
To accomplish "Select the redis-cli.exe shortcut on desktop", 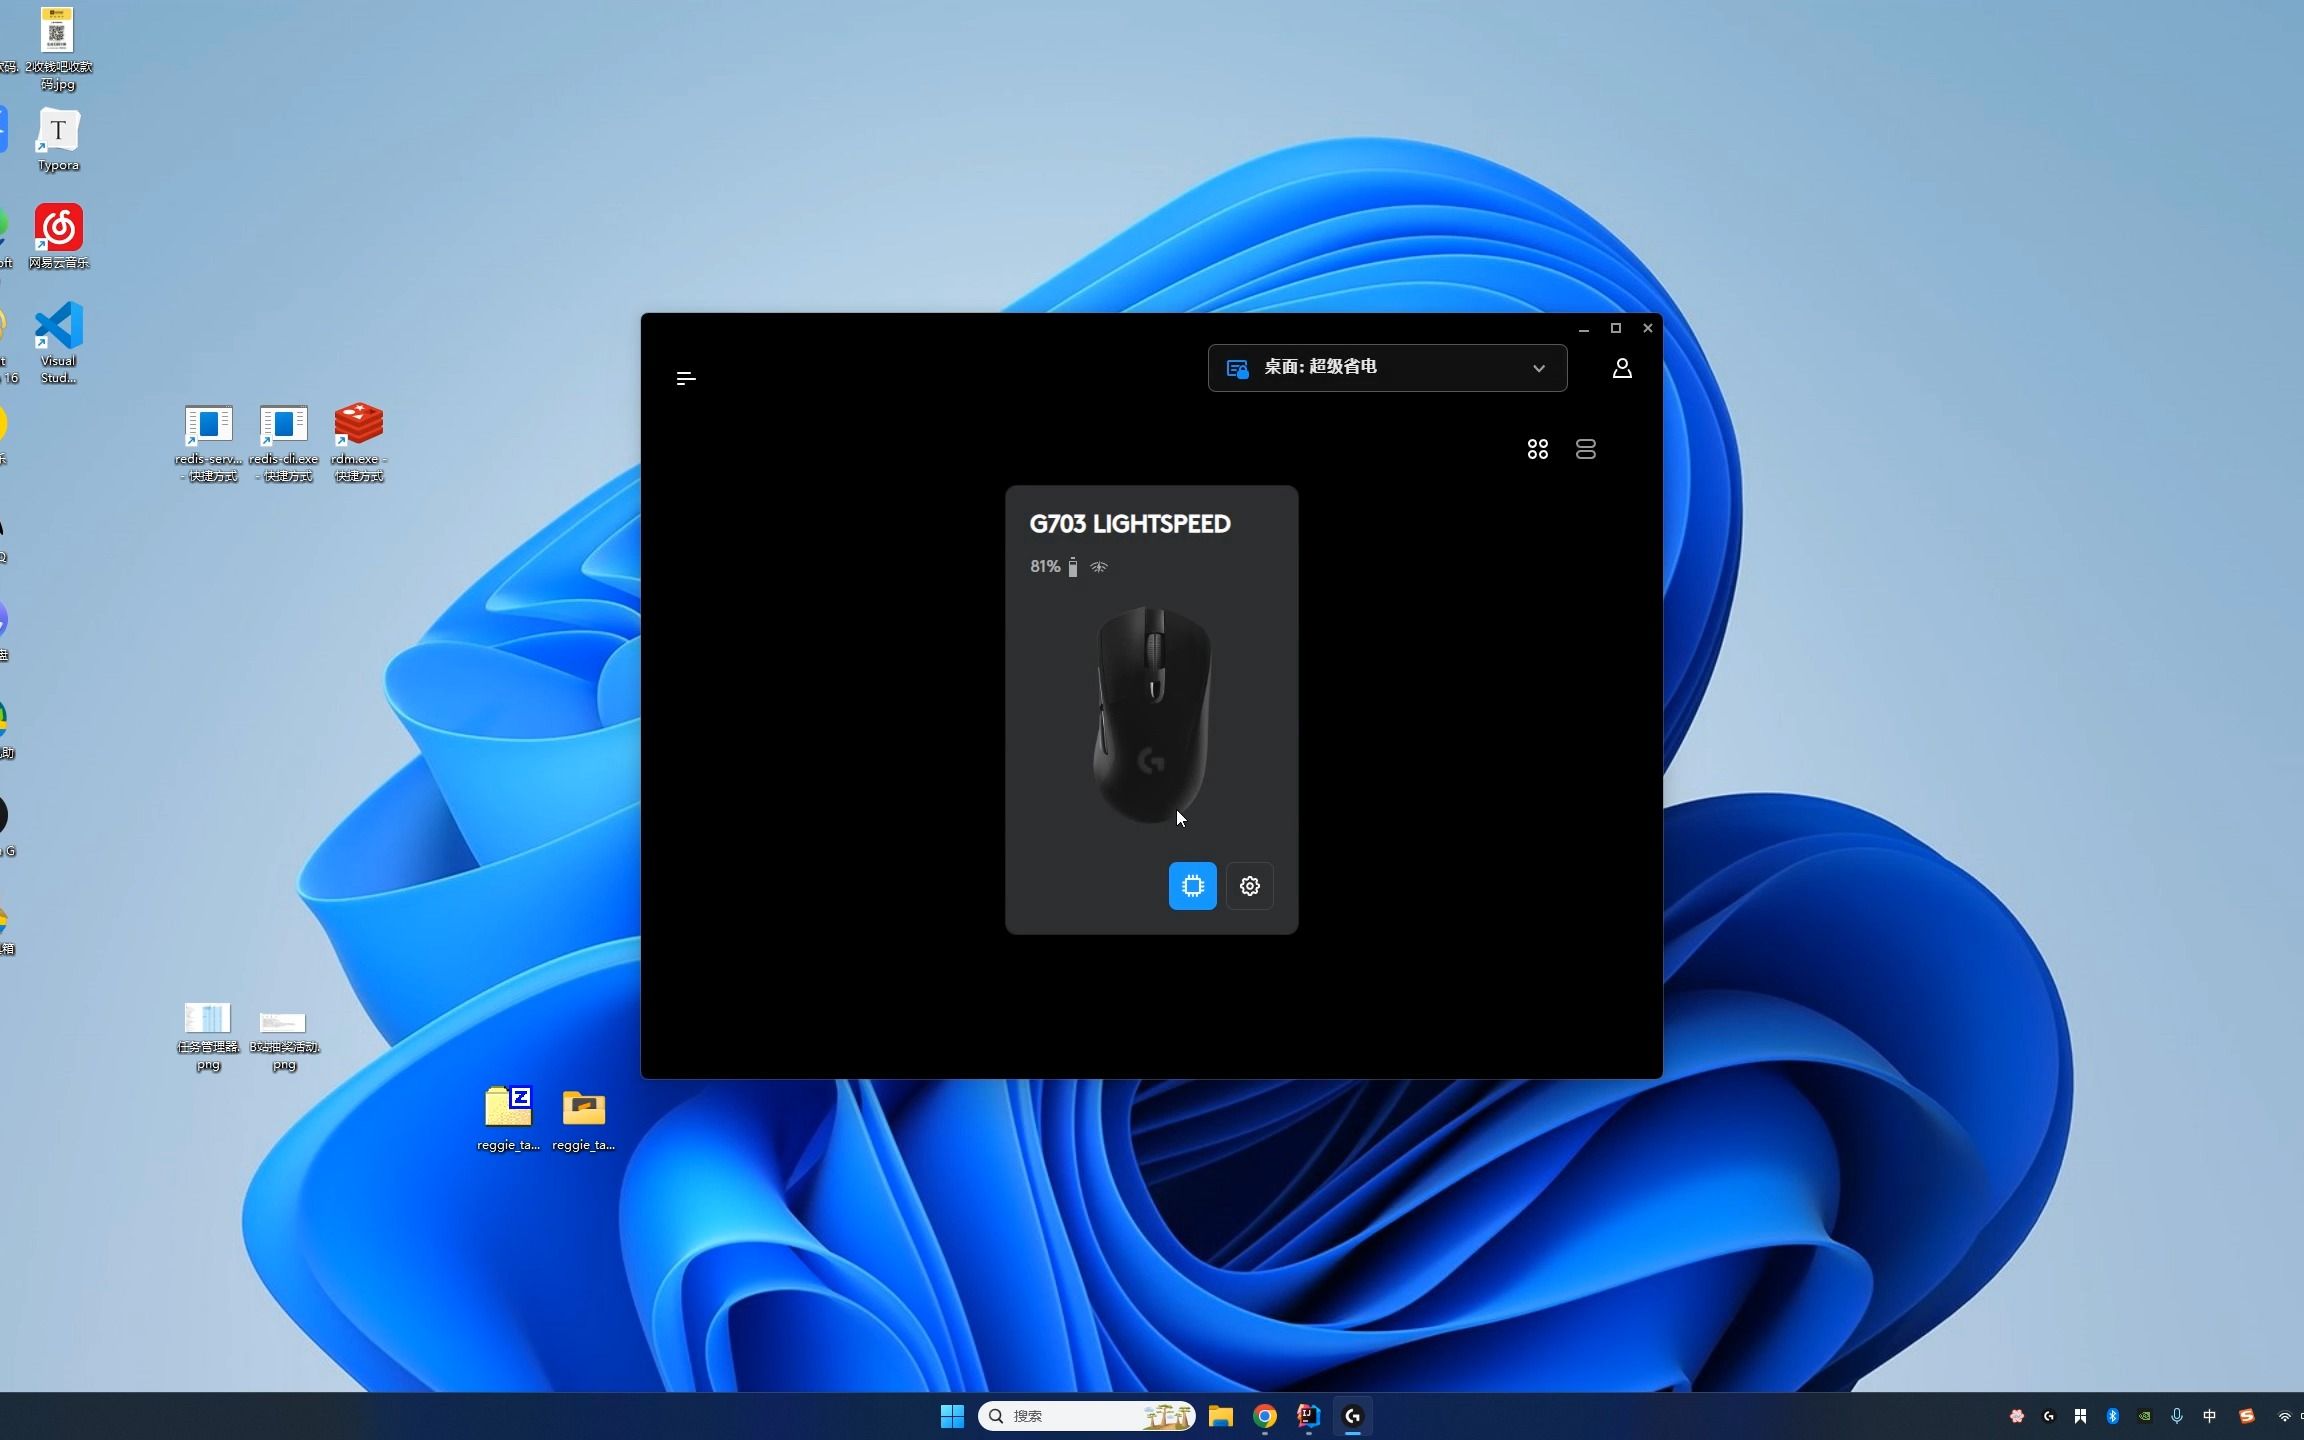I will pyautogui.click(x=284, y=443).
